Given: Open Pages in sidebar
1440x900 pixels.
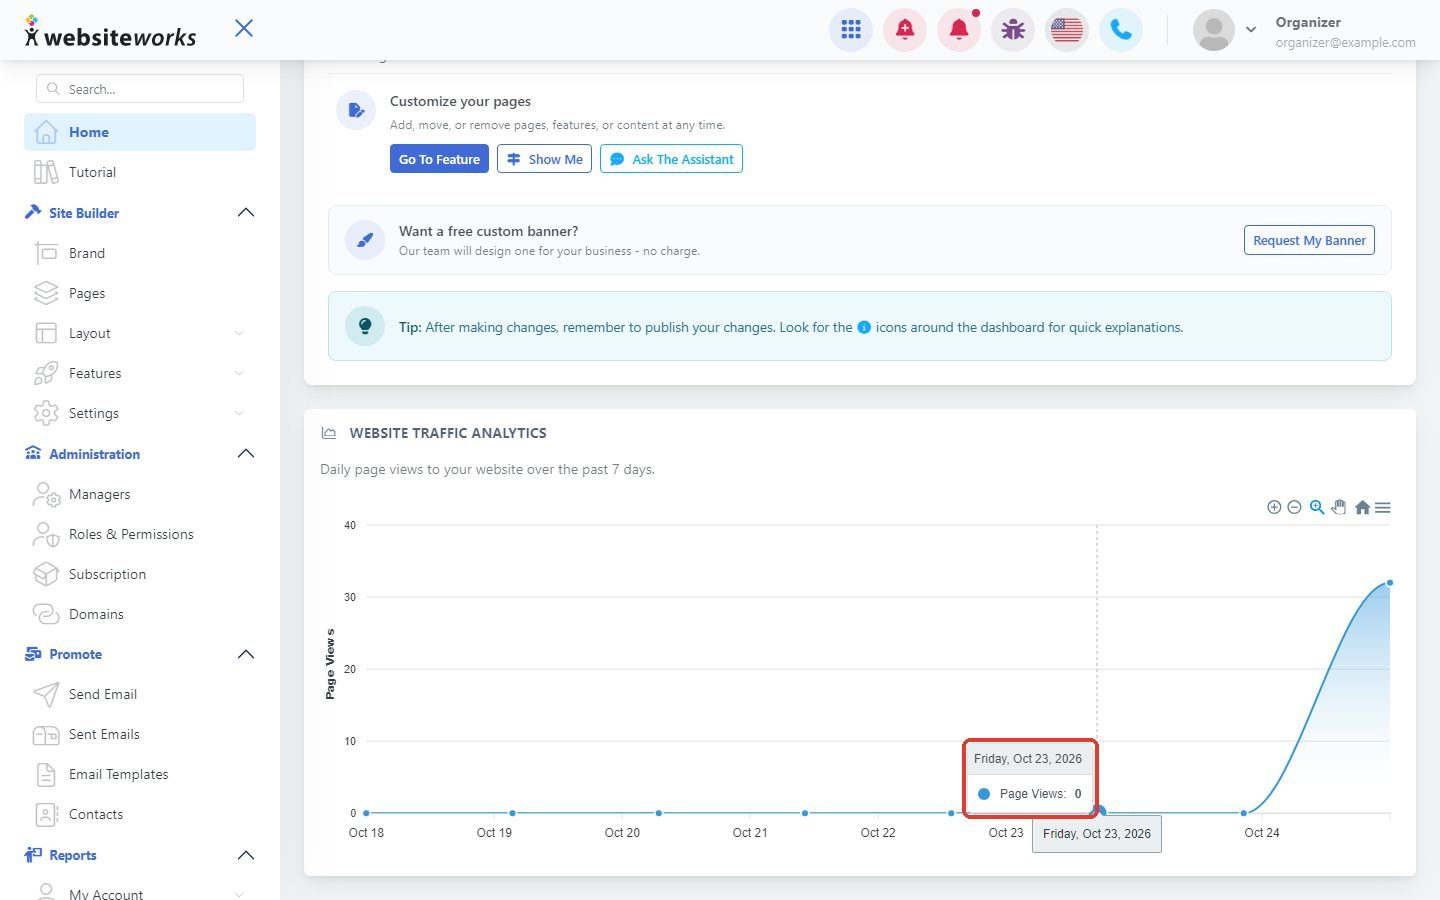Looking at the screenshot, I should [x=140, y=293].
